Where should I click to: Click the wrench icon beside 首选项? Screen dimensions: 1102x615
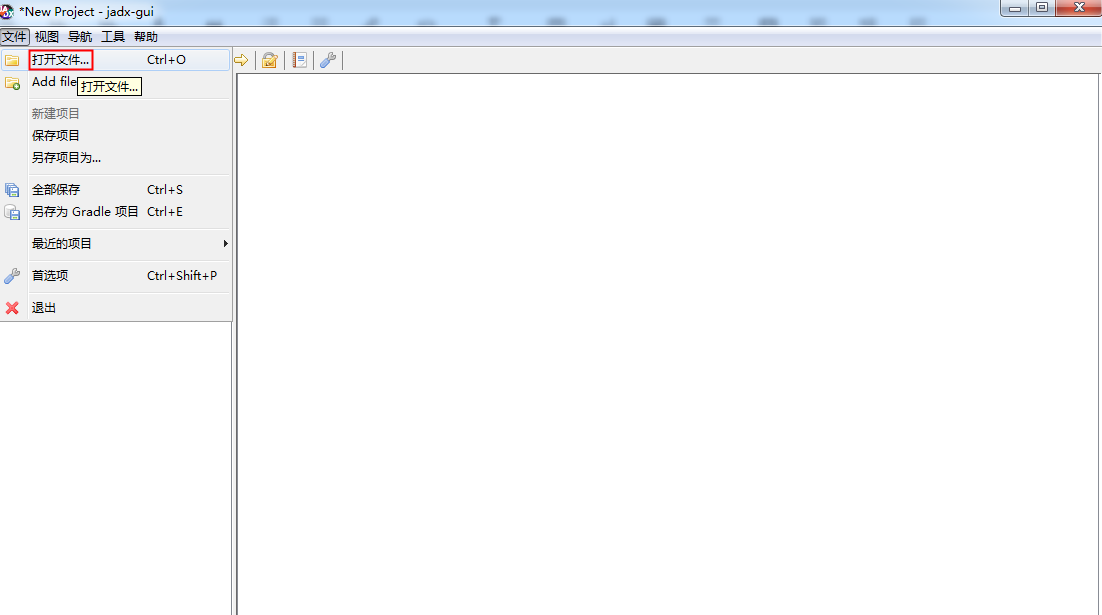[13, 275]
